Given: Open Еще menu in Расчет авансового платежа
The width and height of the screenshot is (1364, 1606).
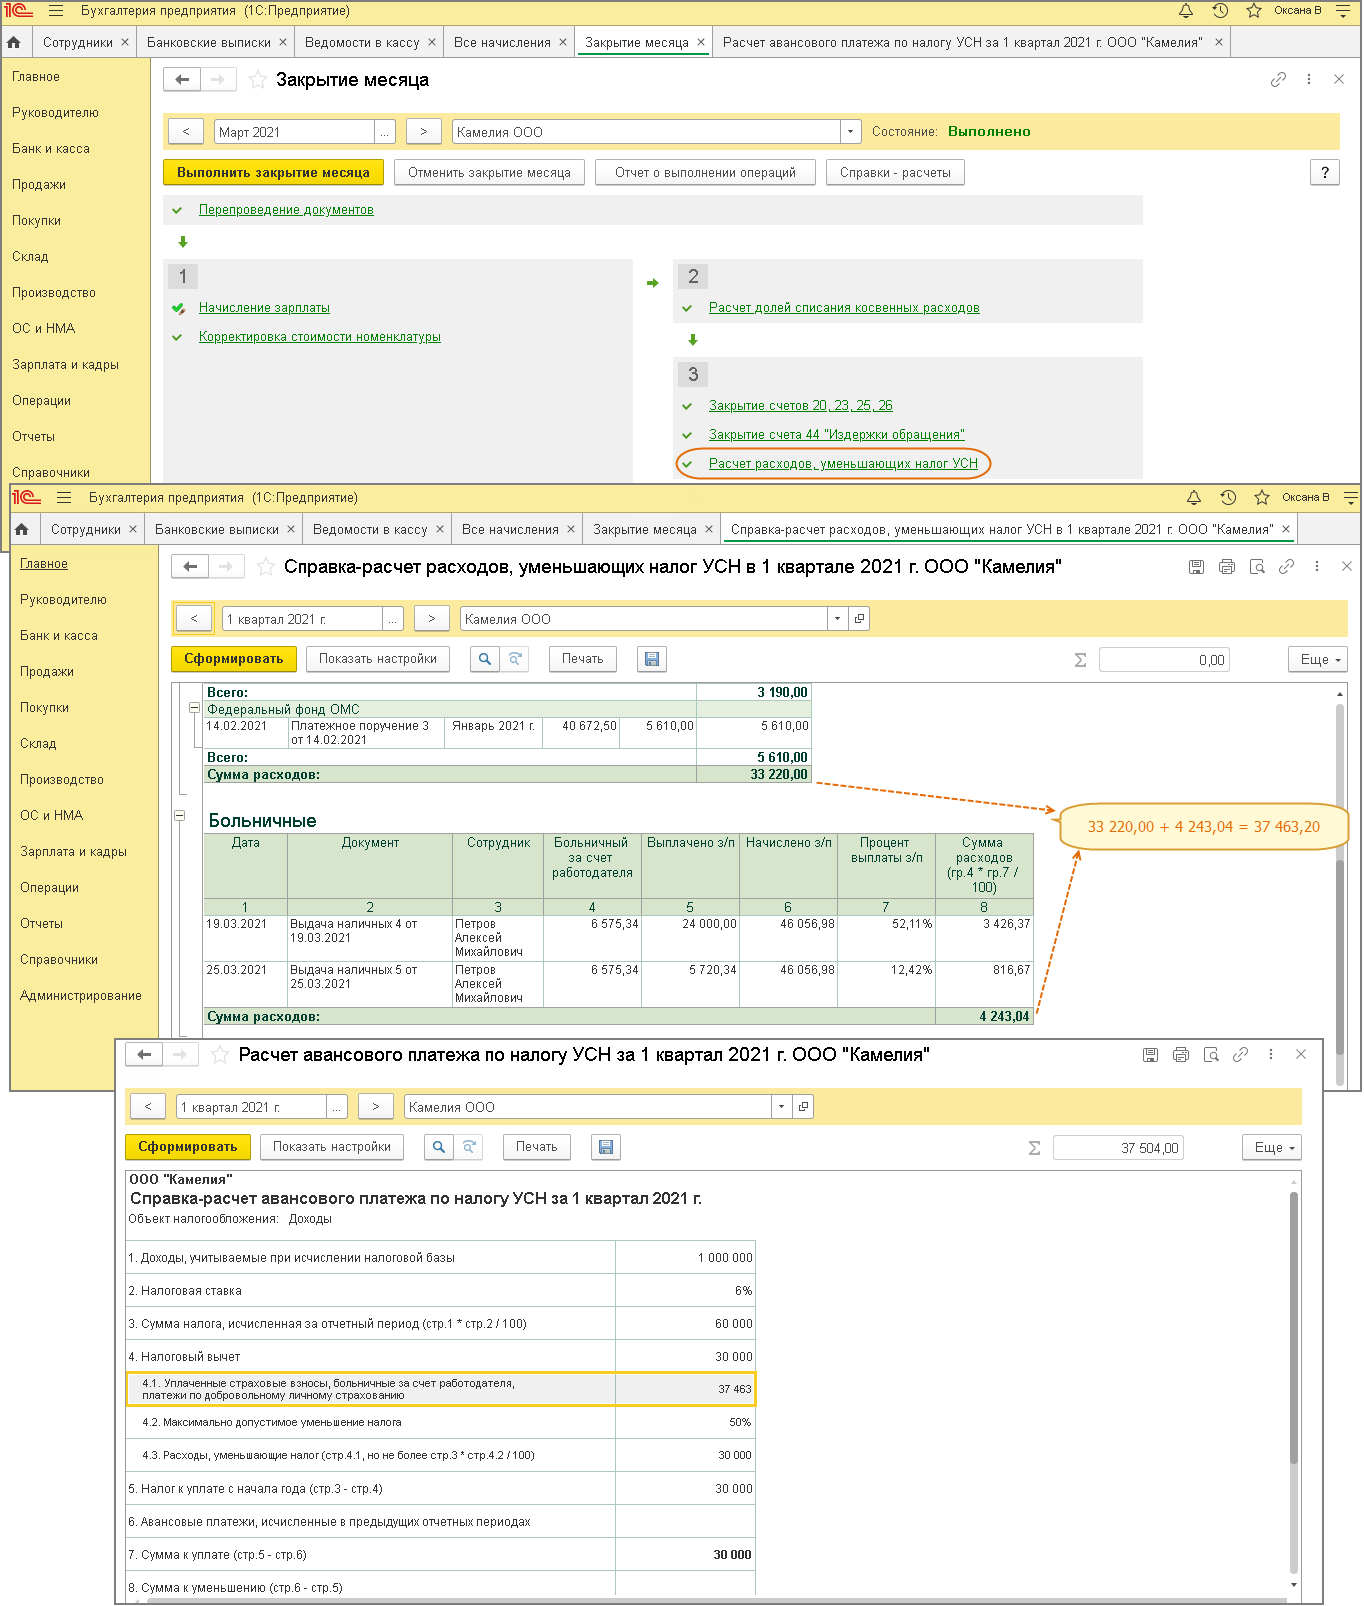Looking at the screenshot, I should click(1272, 1148).
